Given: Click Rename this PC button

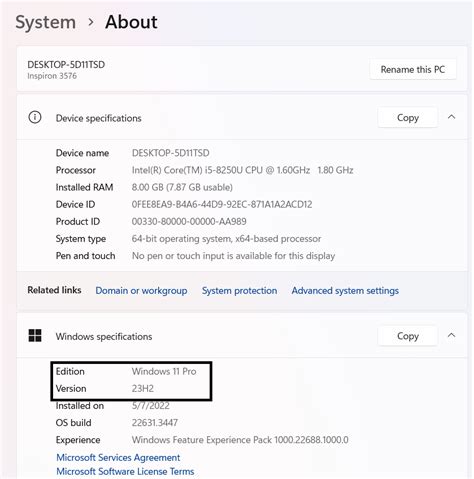Looking at the screenshot, I should tap(413, 69).
